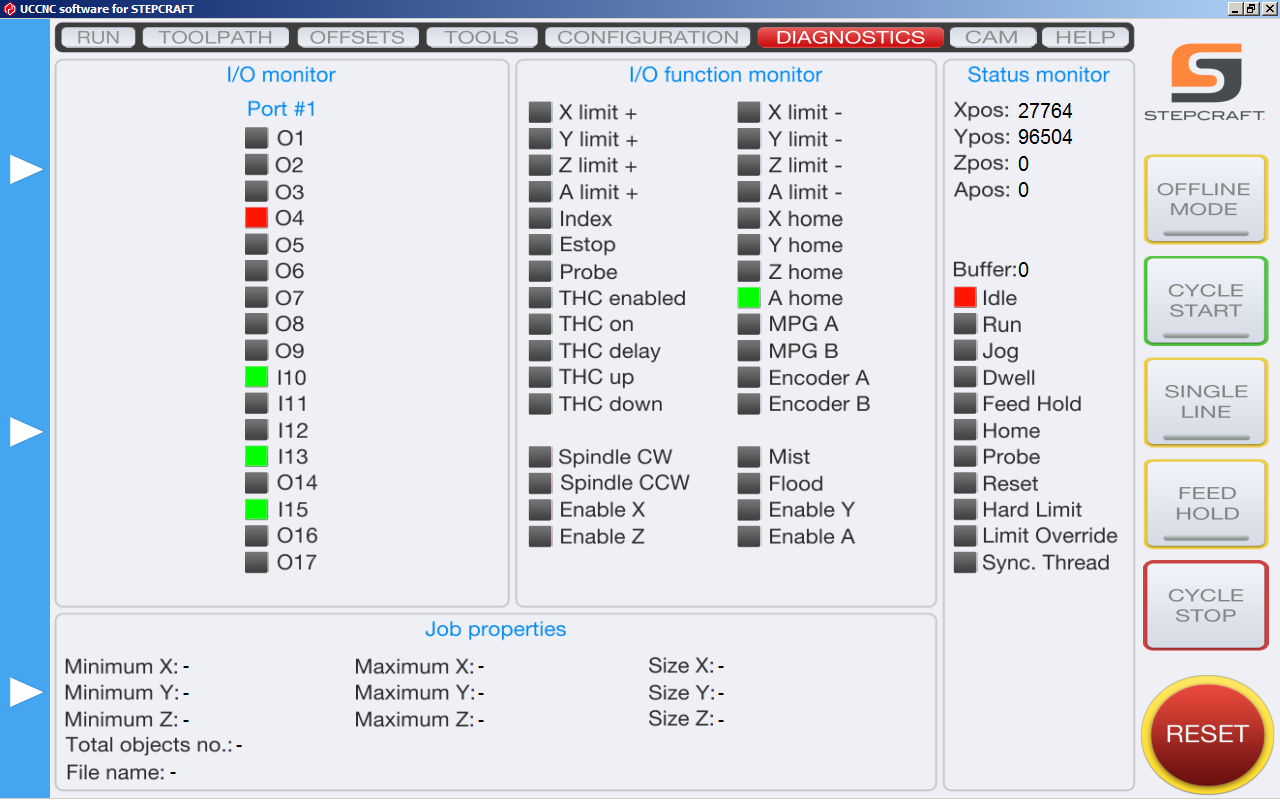This screenshot has height=800, width=1280.
Task: Click the green I13 input LED
Action: [x=256, y=457]
